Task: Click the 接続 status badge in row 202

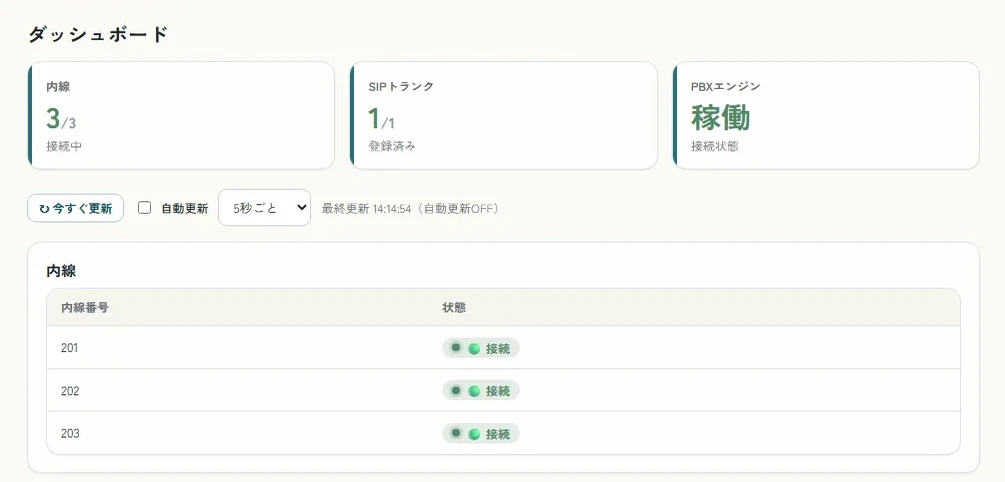Action: click(x=481, y=390)
